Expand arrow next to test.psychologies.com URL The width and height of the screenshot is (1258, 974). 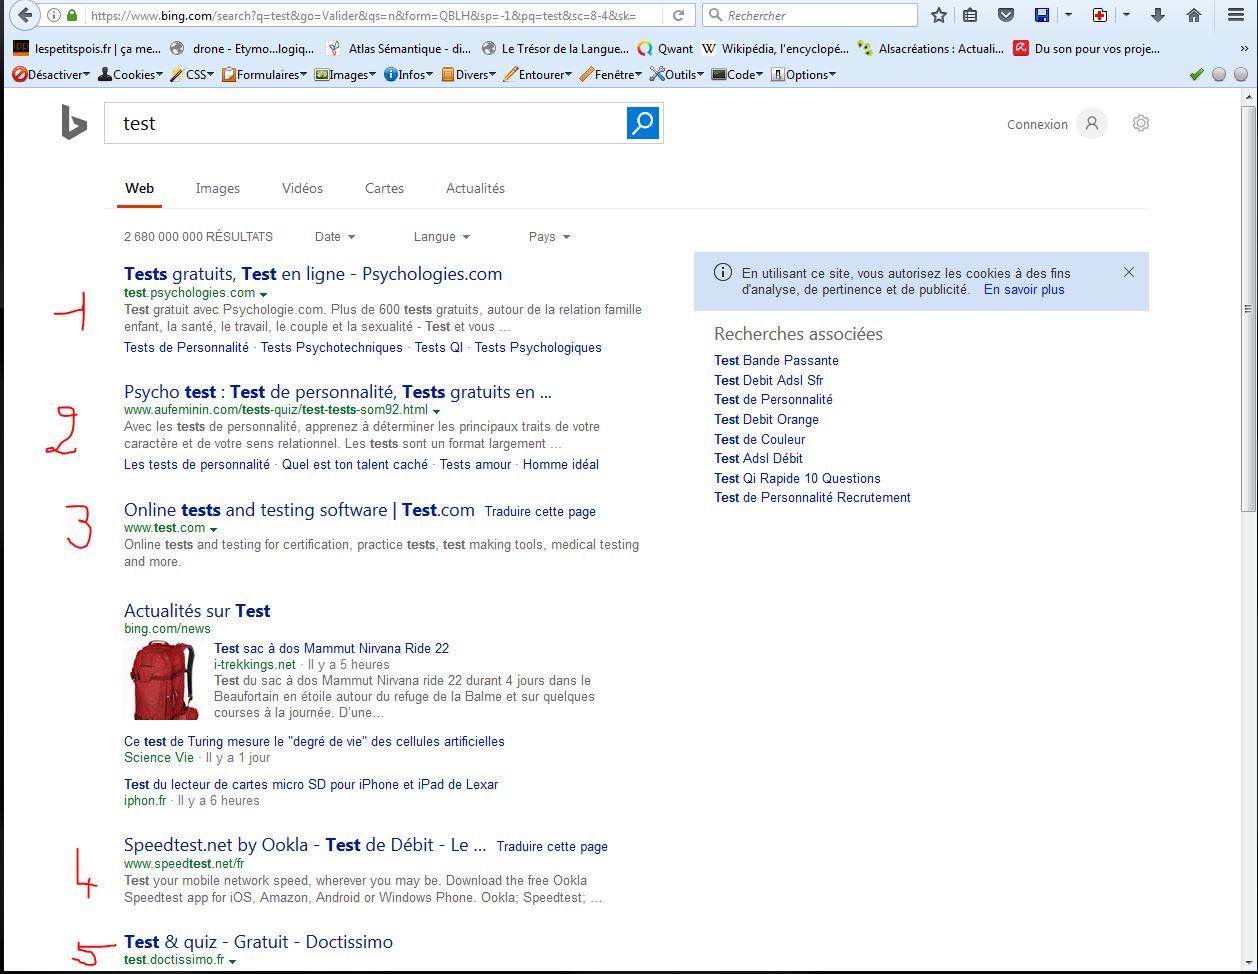click(x=264, y=294)
